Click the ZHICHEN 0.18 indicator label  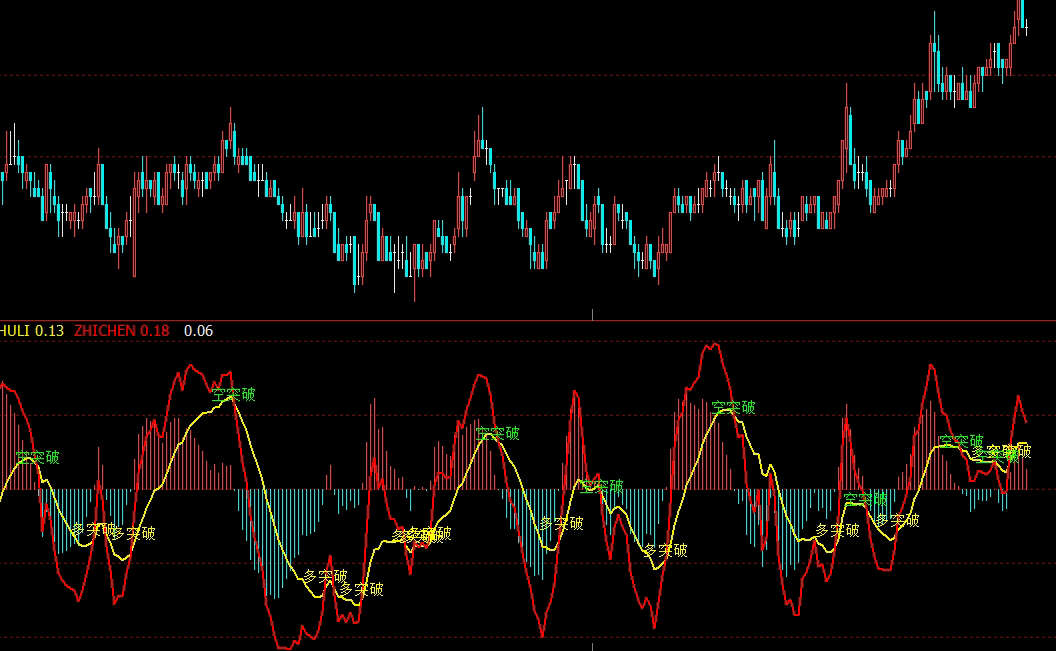coord(121,331)
